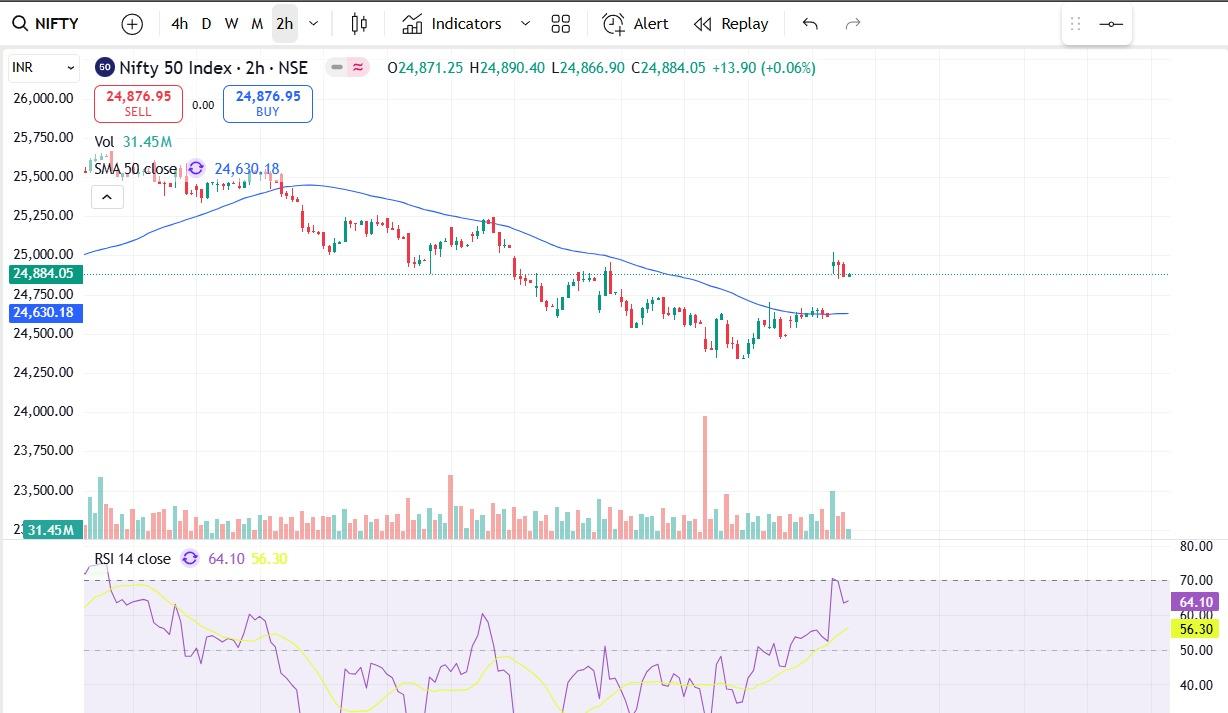
Task: Select the RSI 14 close legend
Action: [x=132, y=559]
